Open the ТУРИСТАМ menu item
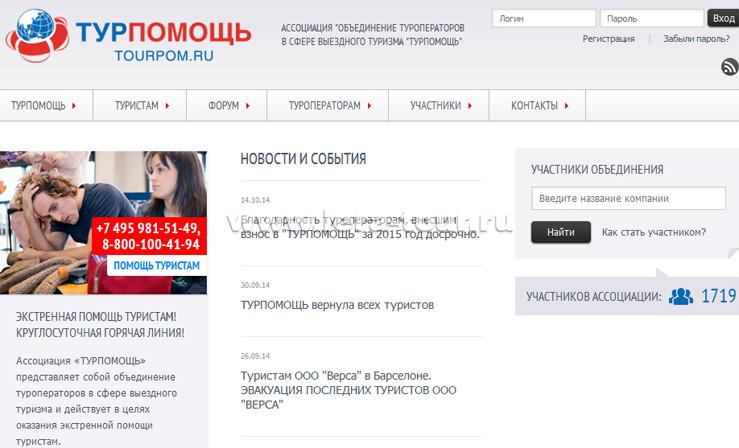The height and width of the screenshot is (448, 739). click(137, 106)
